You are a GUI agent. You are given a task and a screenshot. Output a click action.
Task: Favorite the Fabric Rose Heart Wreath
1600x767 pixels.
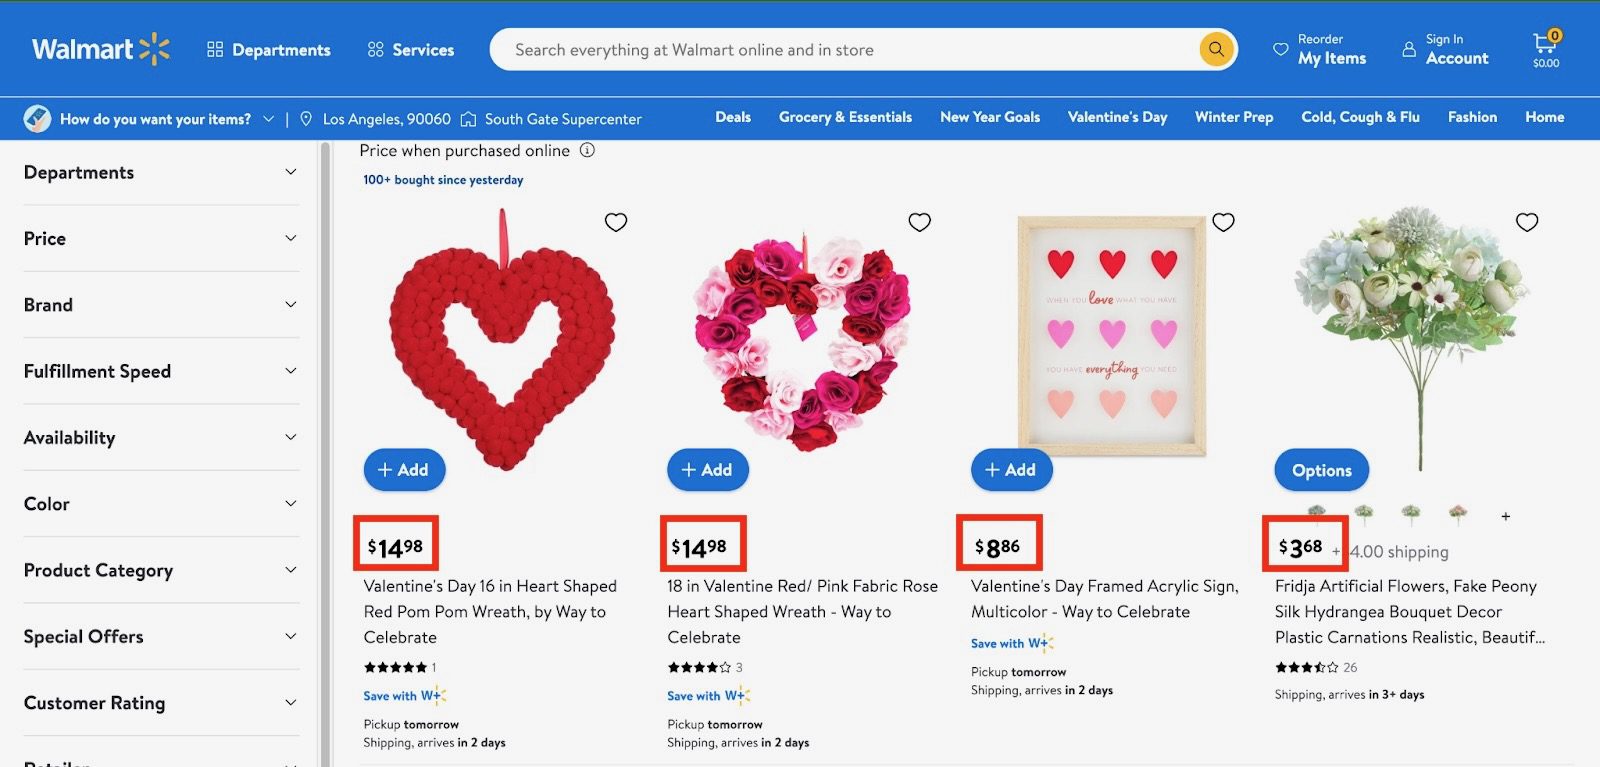919,222
